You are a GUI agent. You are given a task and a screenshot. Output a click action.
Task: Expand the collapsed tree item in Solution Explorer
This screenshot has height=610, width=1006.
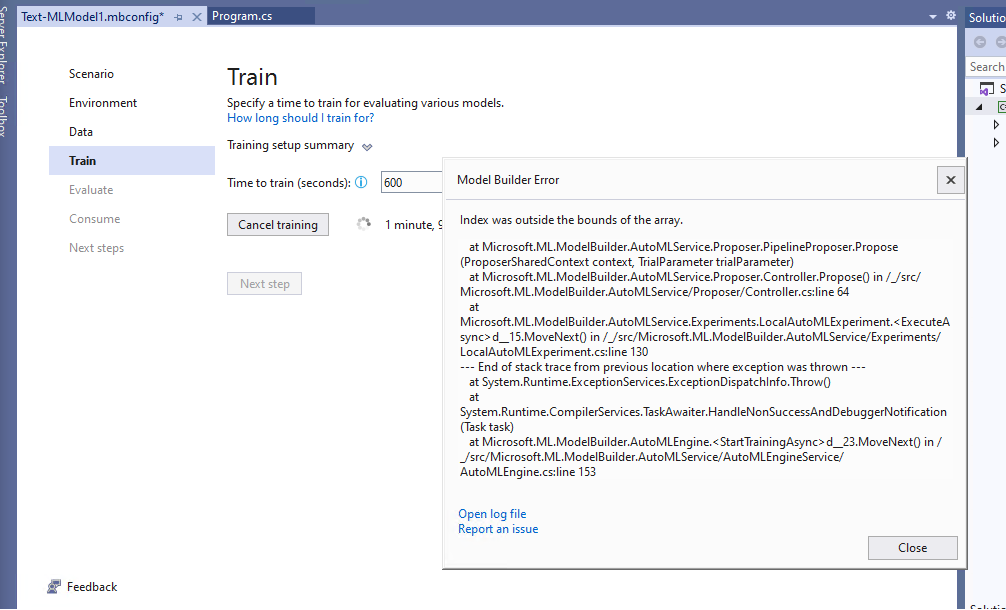[996, 124]
